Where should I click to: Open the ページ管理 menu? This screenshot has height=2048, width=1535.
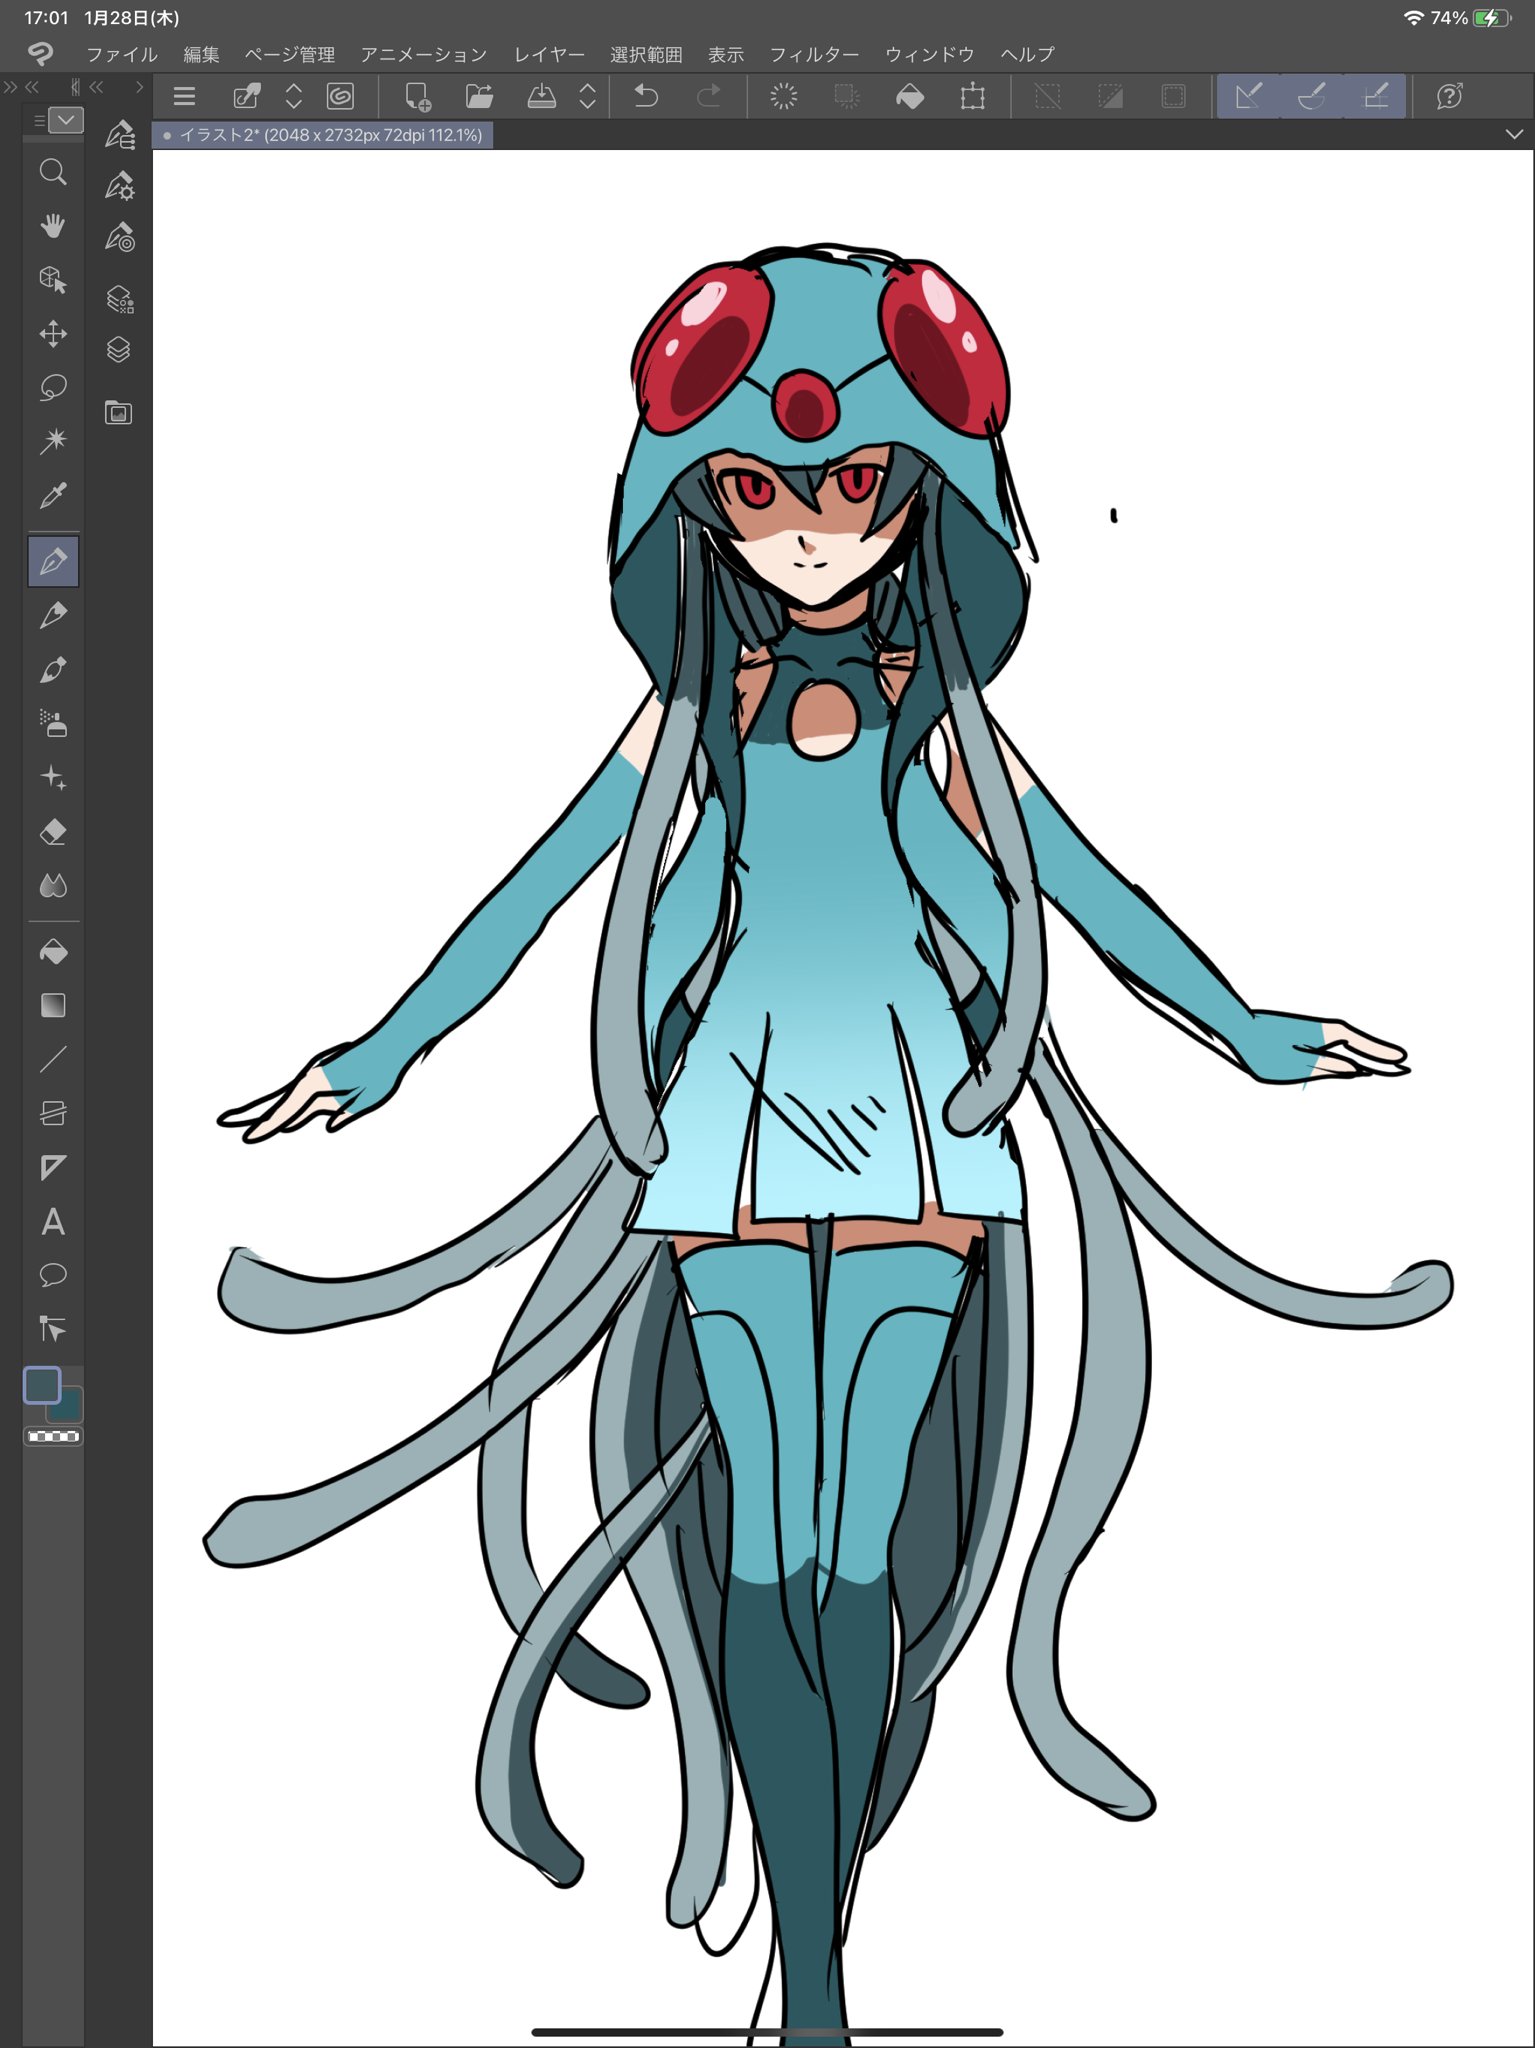290,54
